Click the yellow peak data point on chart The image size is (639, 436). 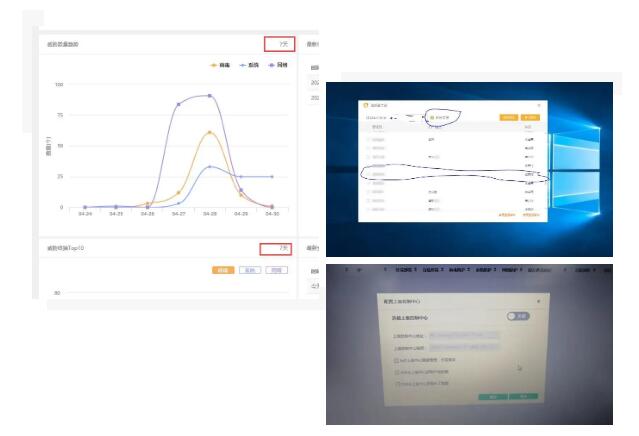point(210,132)
